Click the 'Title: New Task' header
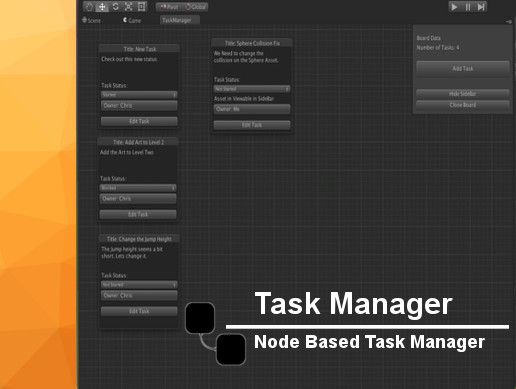516x389 pixels. (139, 49)
